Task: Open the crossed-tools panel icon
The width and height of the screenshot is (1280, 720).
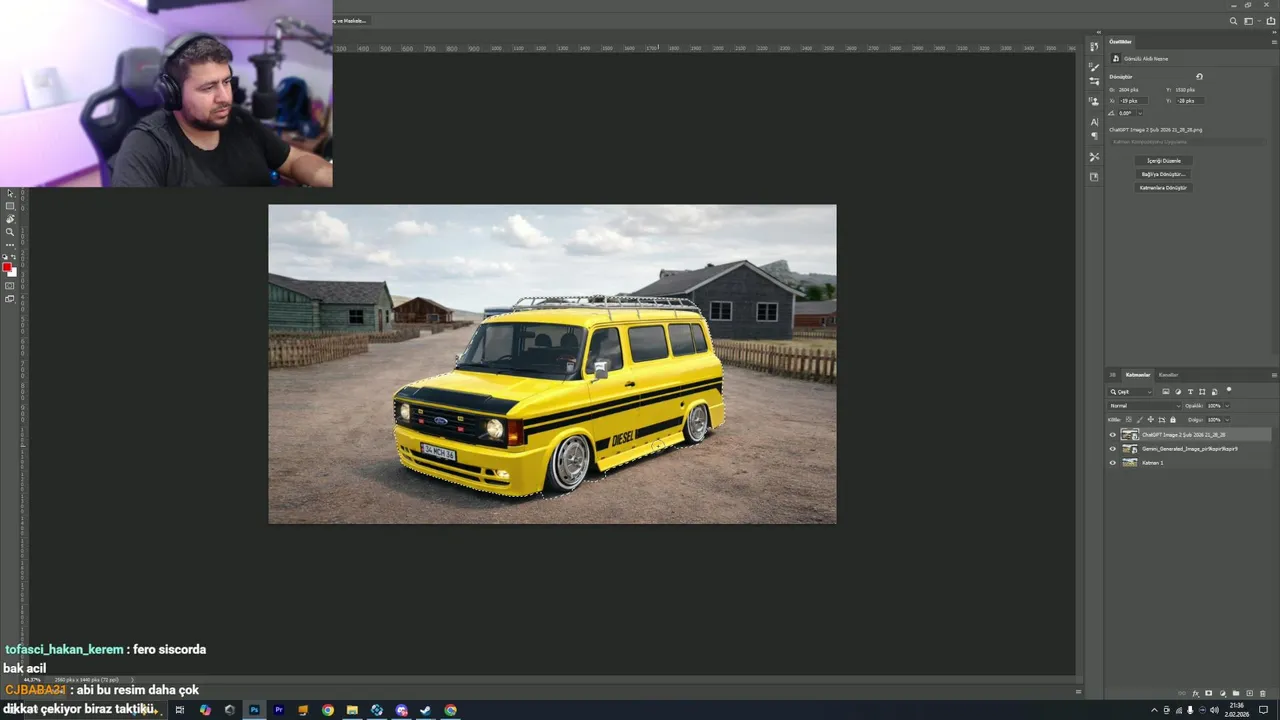Action: click(1094, 157)
